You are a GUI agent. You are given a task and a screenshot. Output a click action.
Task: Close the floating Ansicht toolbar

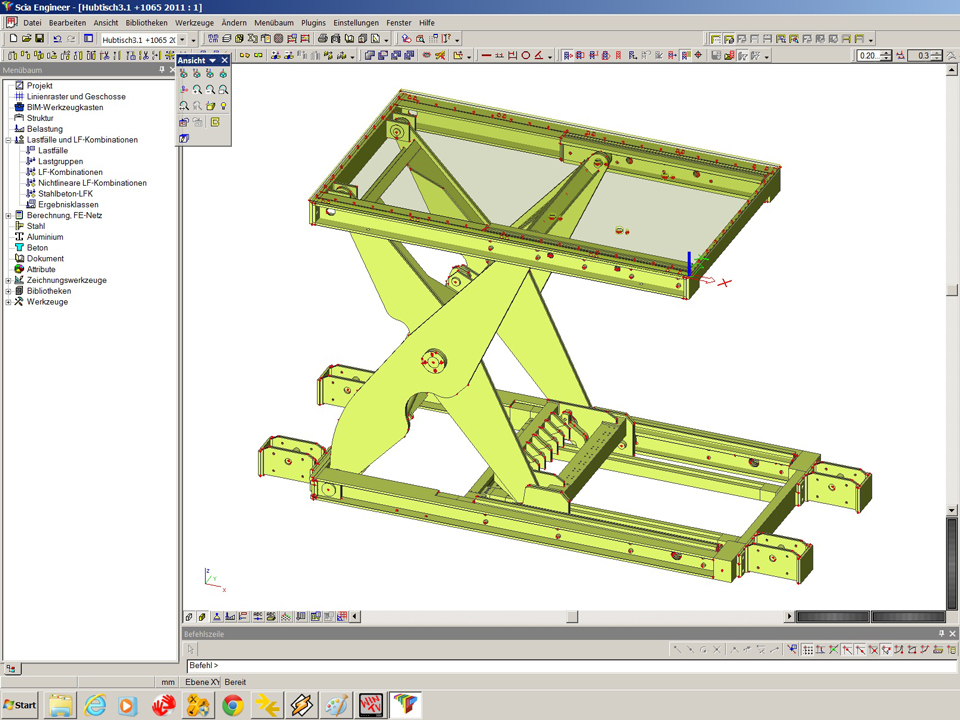[x=225, y=61]
